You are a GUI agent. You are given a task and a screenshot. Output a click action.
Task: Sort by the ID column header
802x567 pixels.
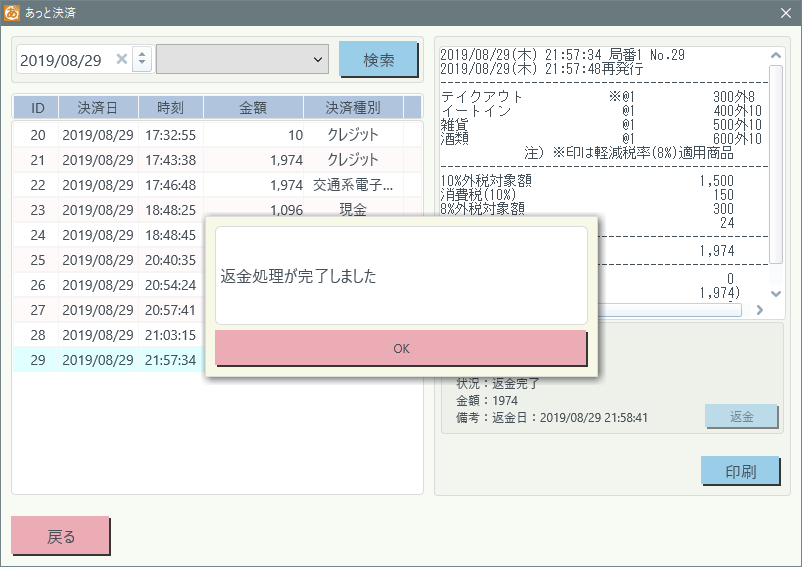pos(37,107)
